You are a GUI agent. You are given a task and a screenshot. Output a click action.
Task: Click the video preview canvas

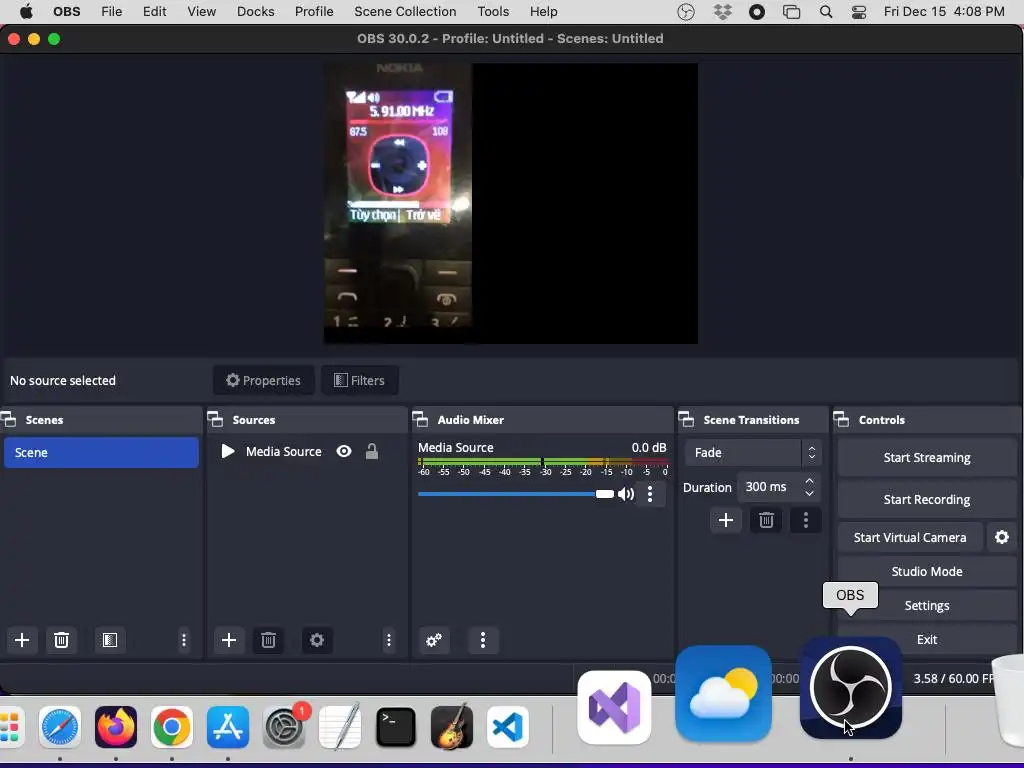coord(511,203)
